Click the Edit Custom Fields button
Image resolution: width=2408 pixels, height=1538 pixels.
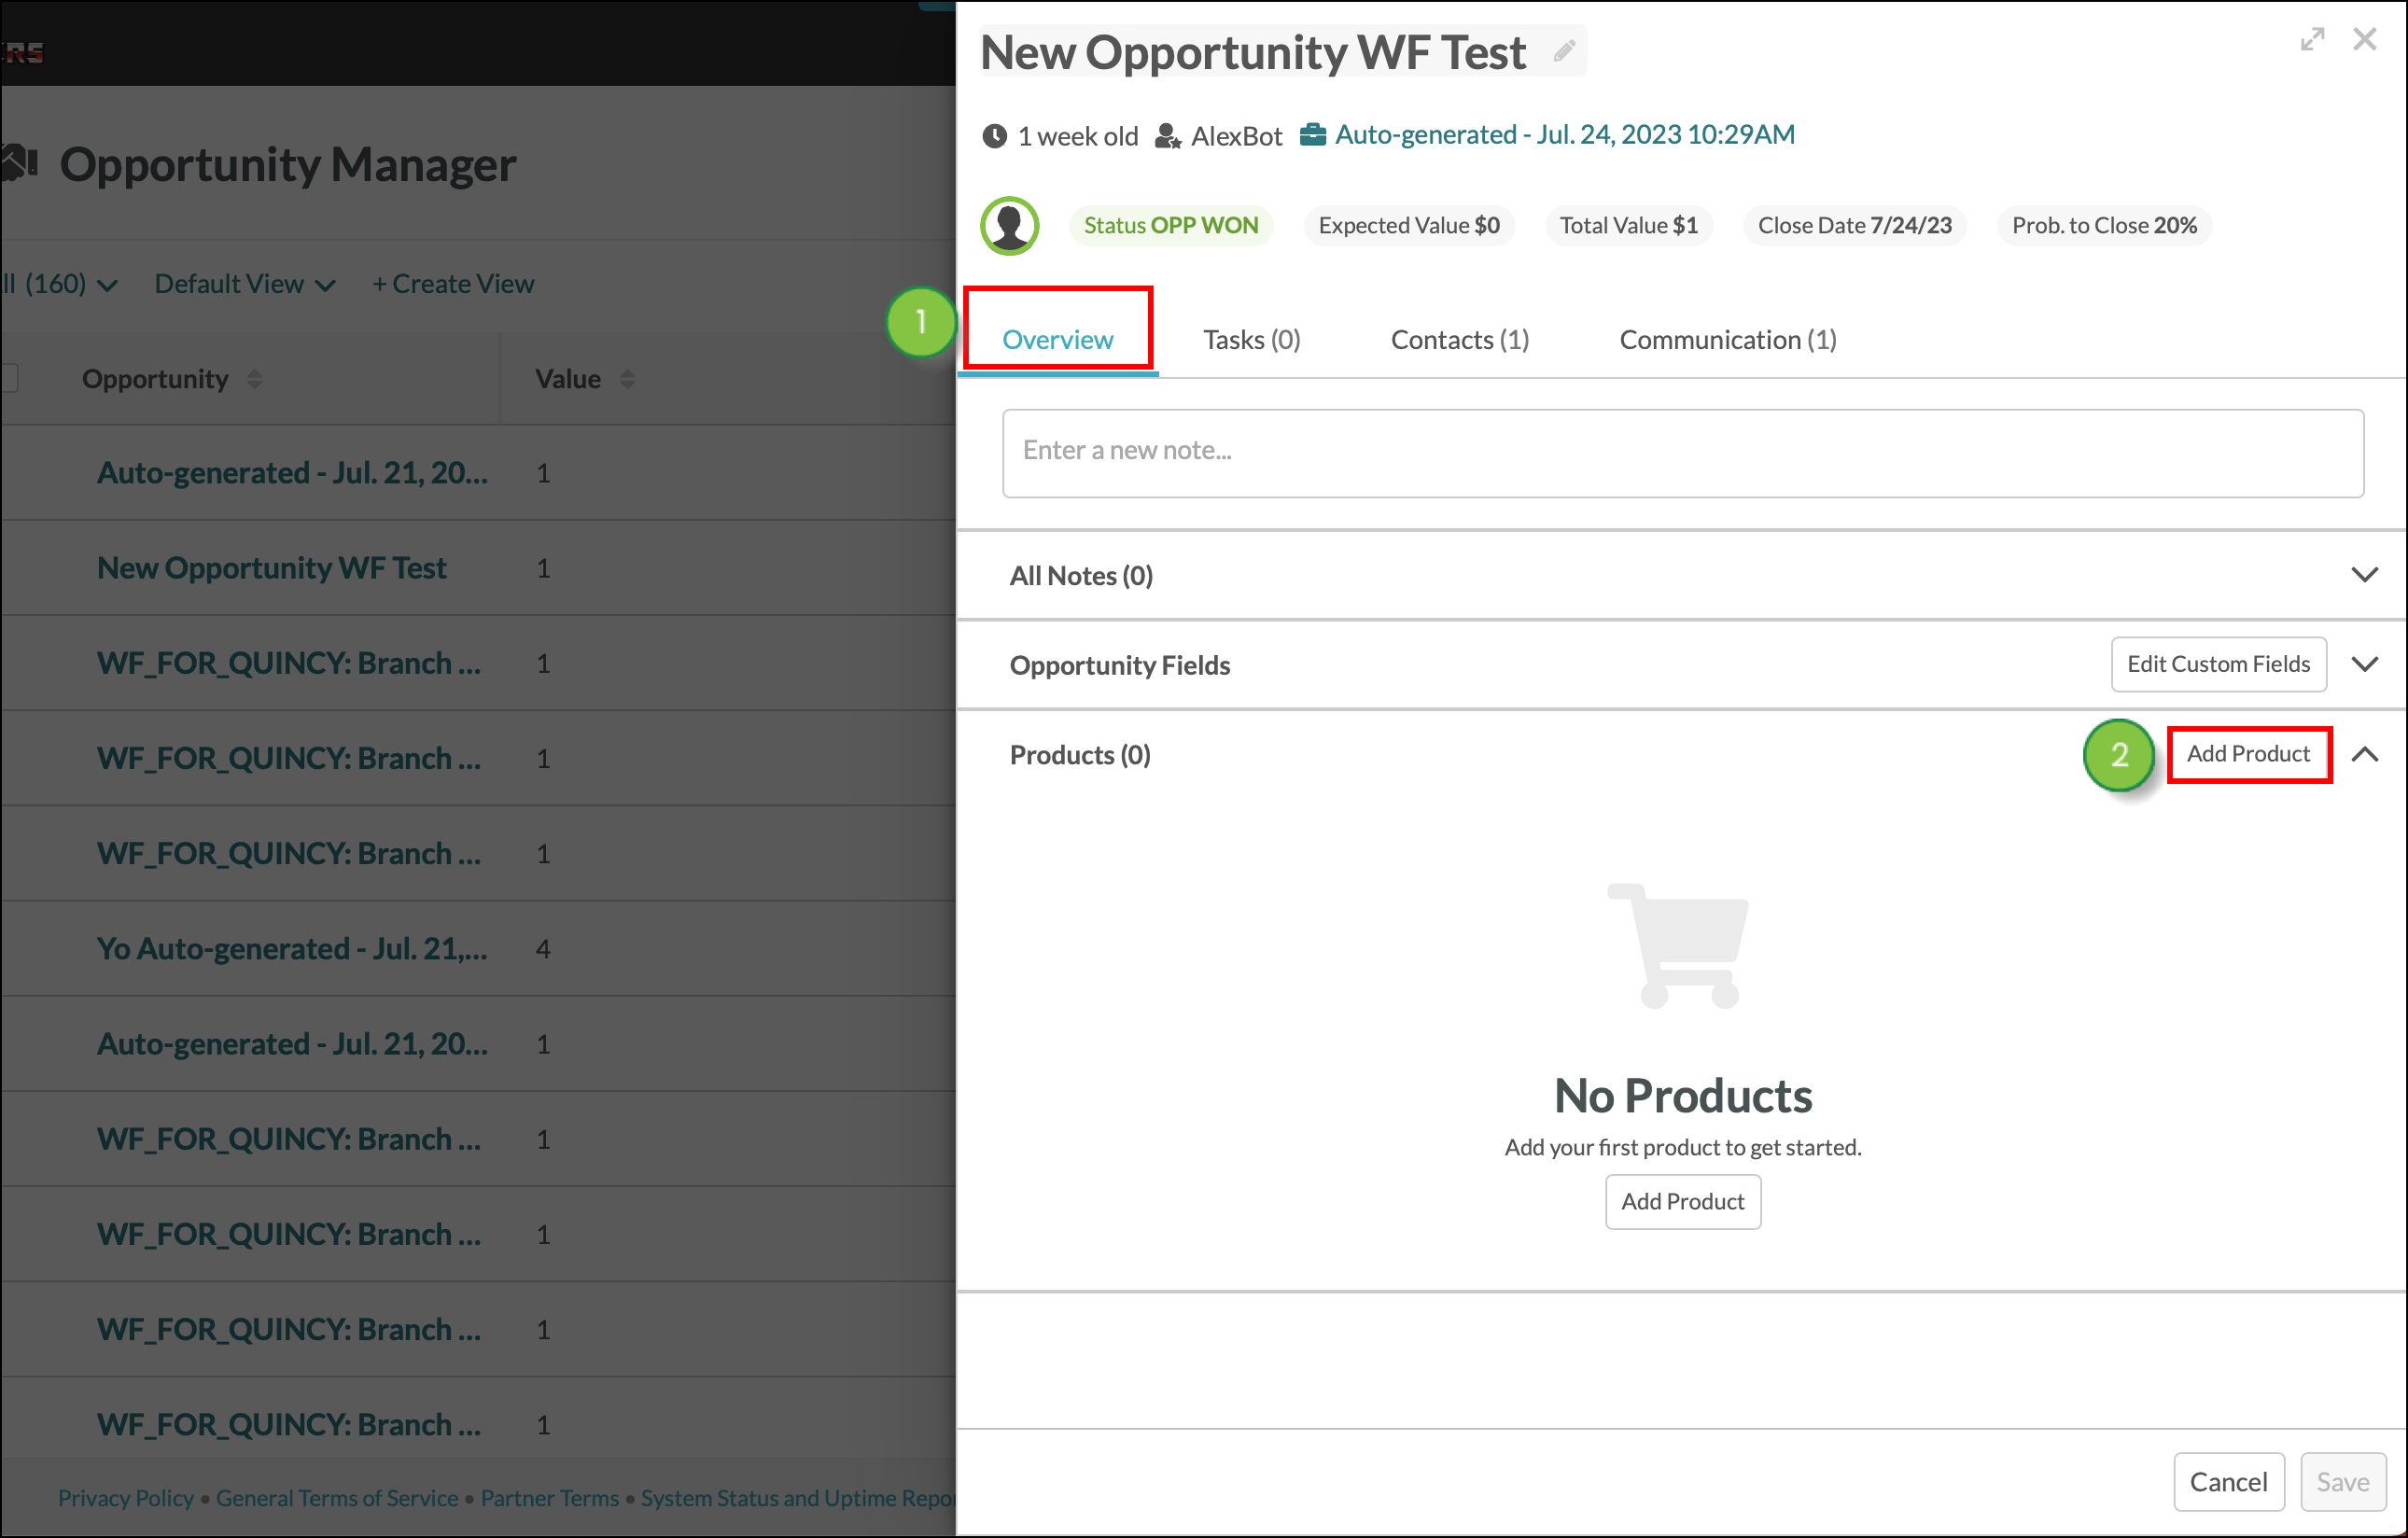[x=2218, y=664]
